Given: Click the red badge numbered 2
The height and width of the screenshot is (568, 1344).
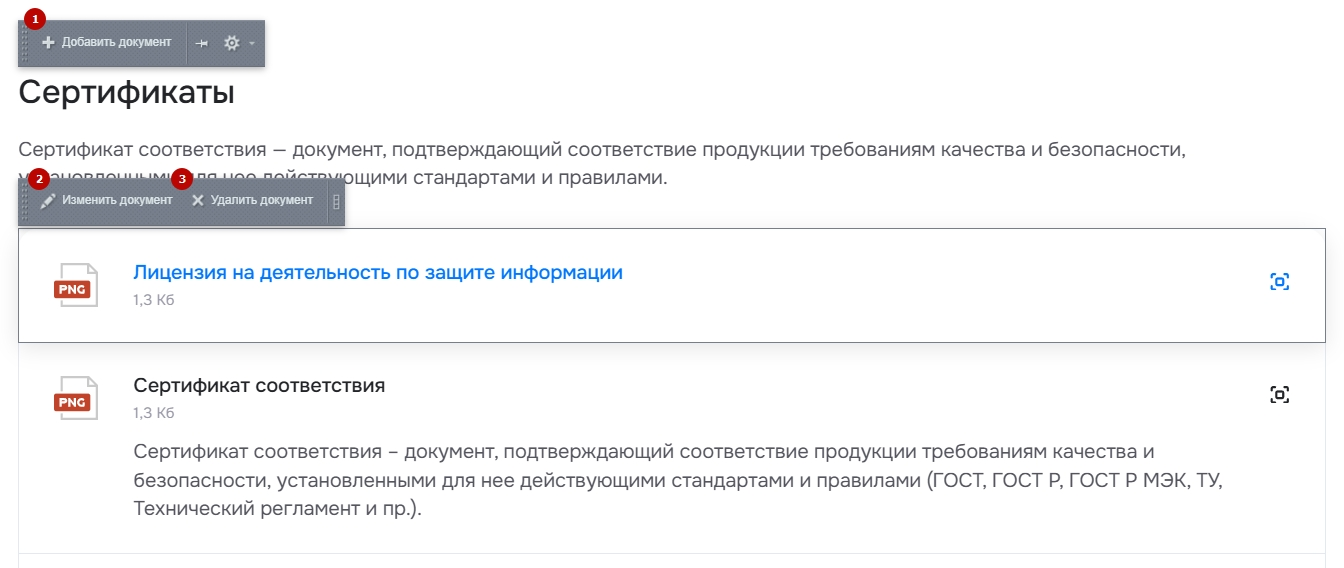Looking at the screenshot, I should [38, 179].
